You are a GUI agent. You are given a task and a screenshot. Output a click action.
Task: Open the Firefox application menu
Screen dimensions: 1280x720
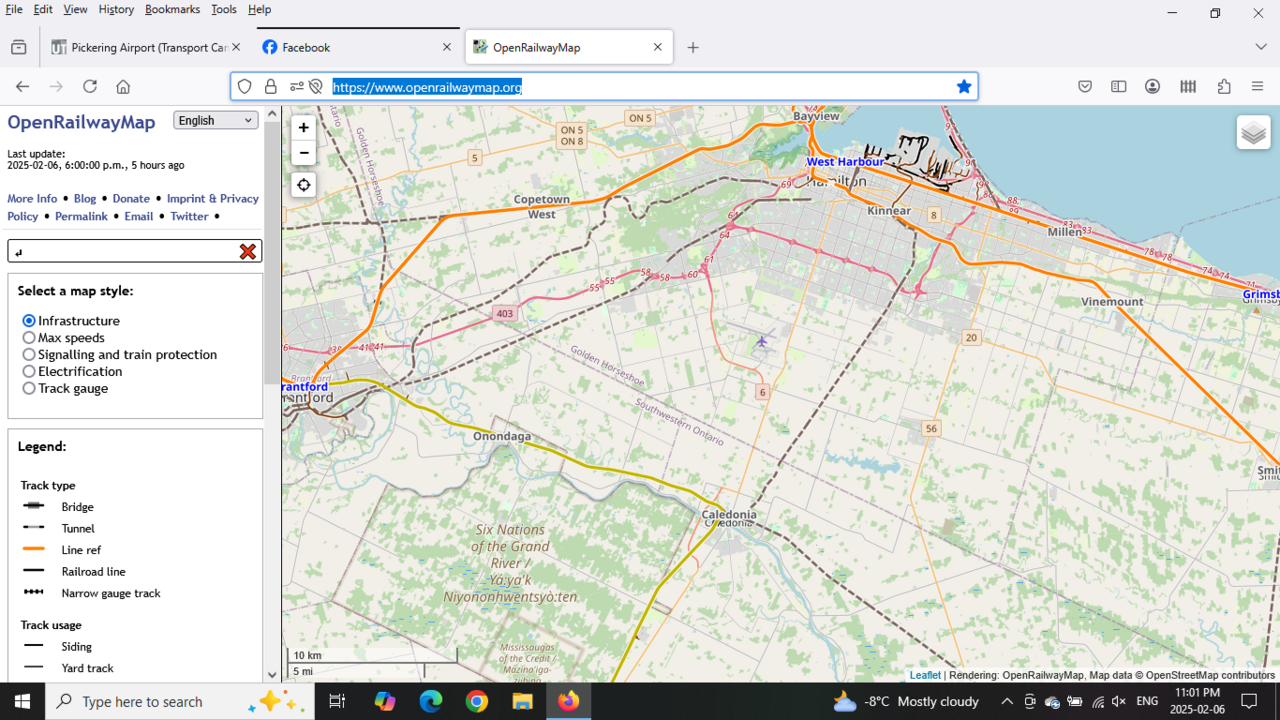pos(1257,87)
